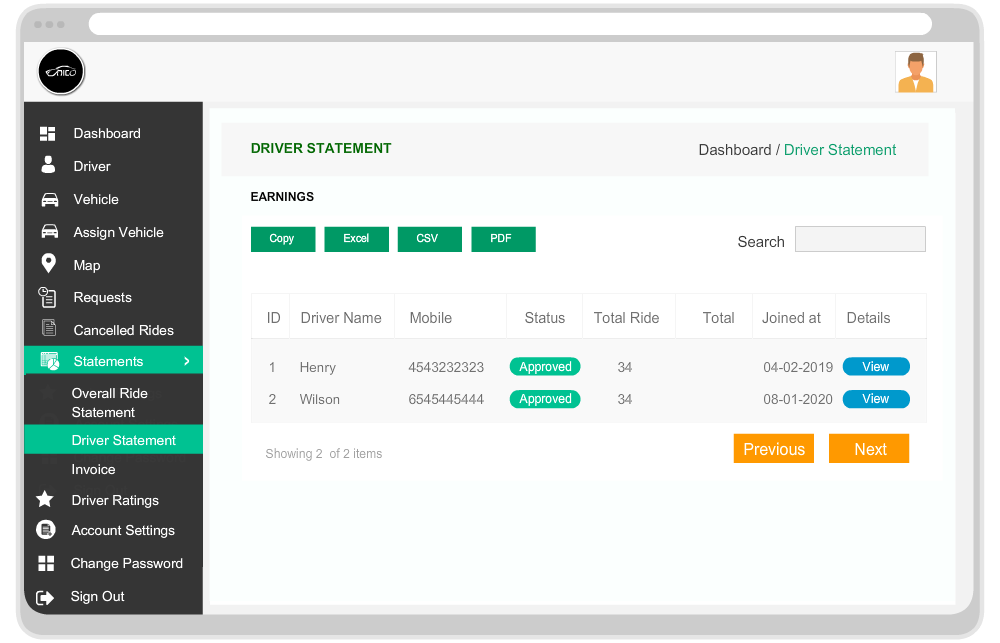This screenshot has width=1000, height=643.
Task: Click the Account Settings circle icon
Action: [46, 529]
